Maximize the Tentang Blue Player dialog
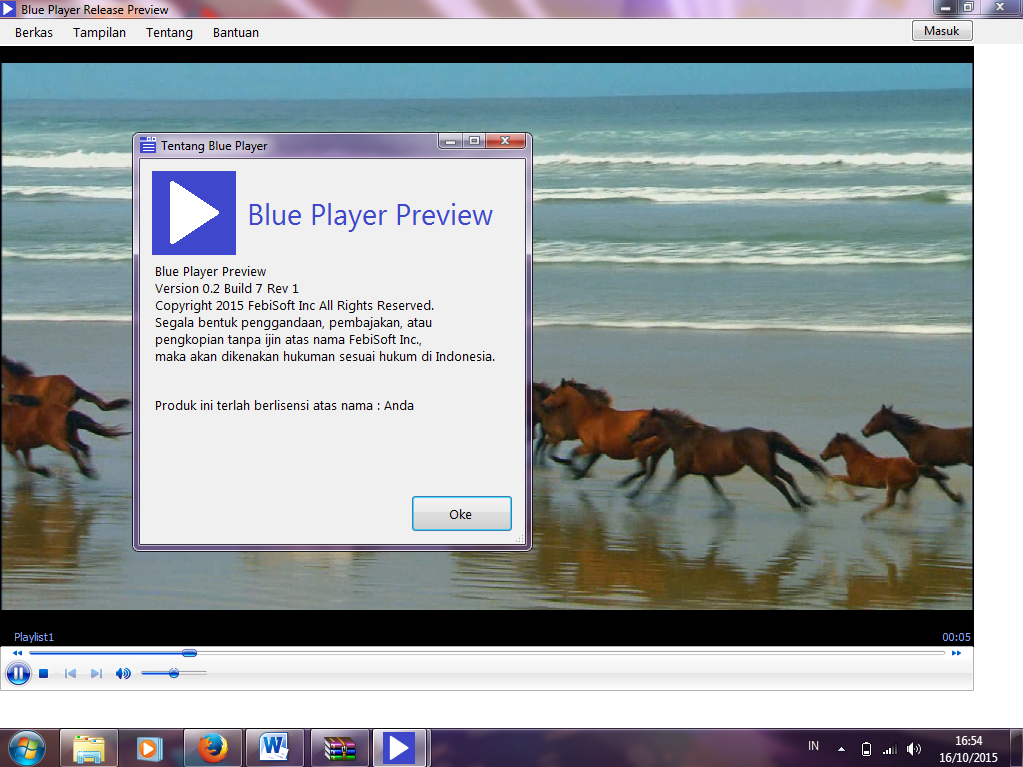 474,141
